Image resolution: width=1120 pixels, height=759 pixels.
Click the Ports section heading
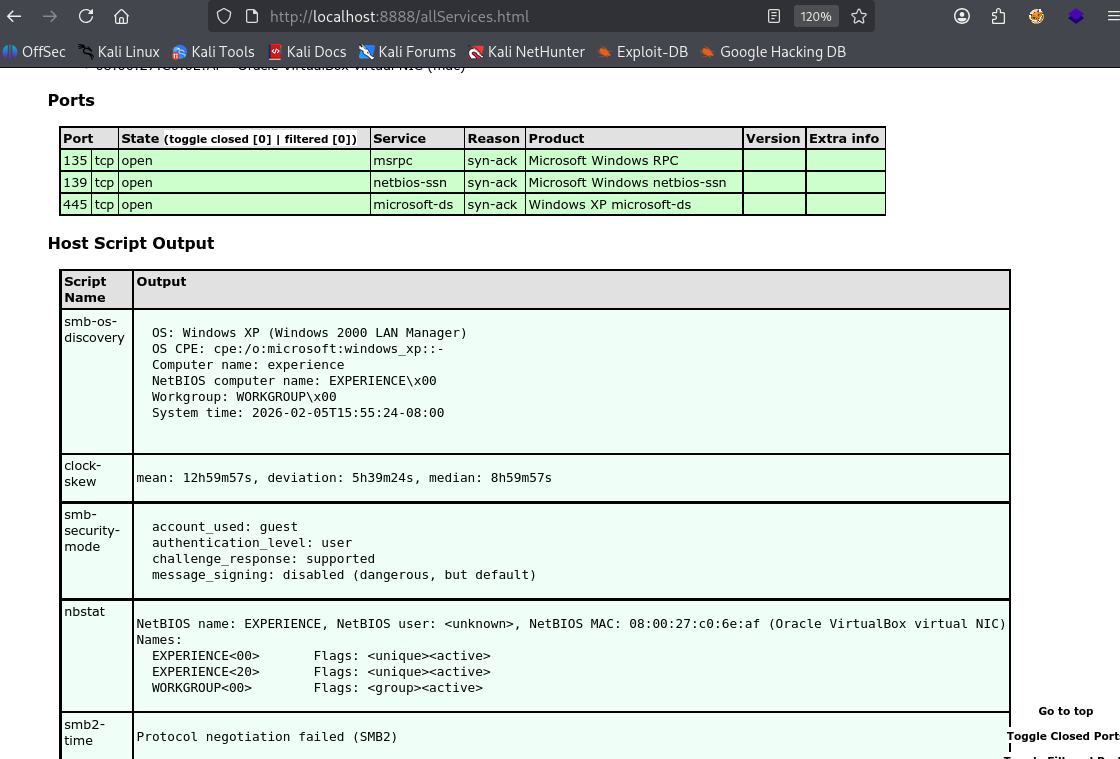[71, 101]
